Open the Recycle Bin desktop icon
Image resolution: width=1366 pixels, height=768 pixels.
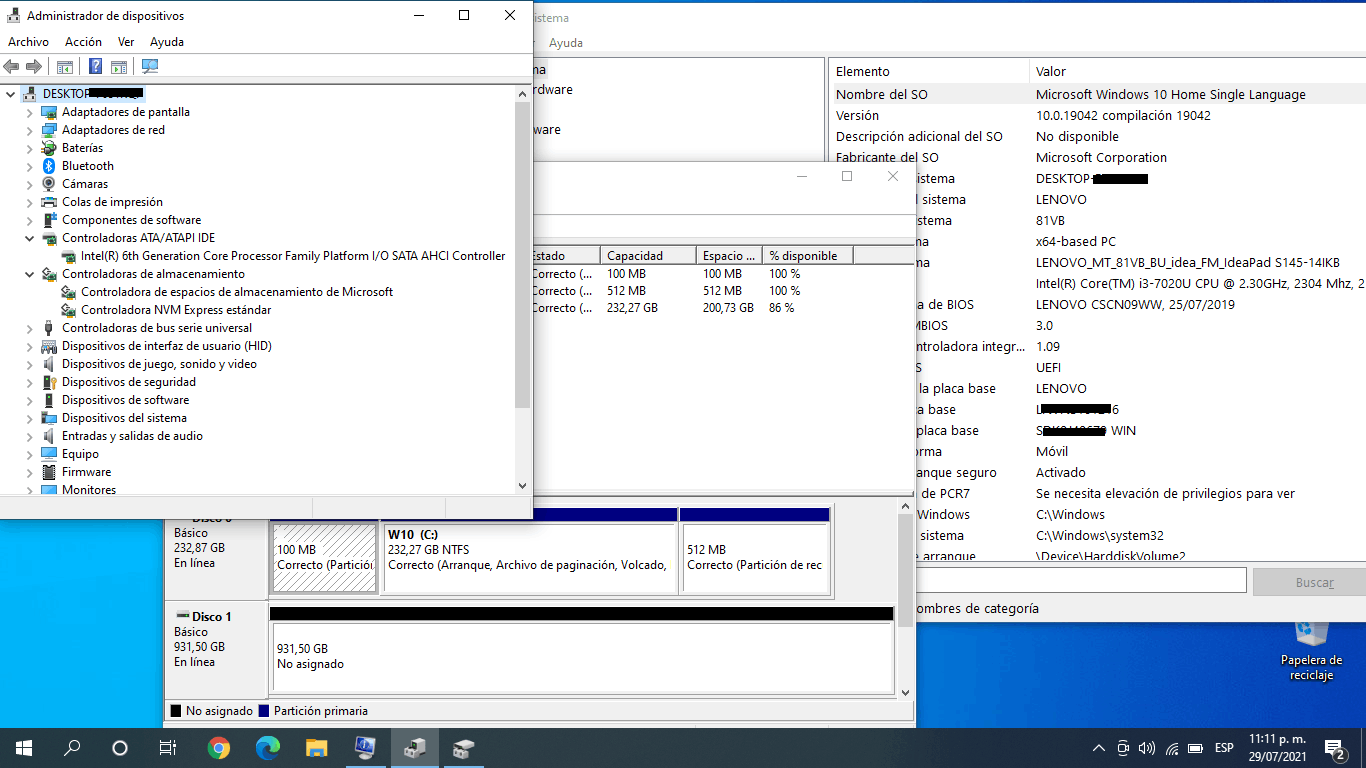point(1311,650)
